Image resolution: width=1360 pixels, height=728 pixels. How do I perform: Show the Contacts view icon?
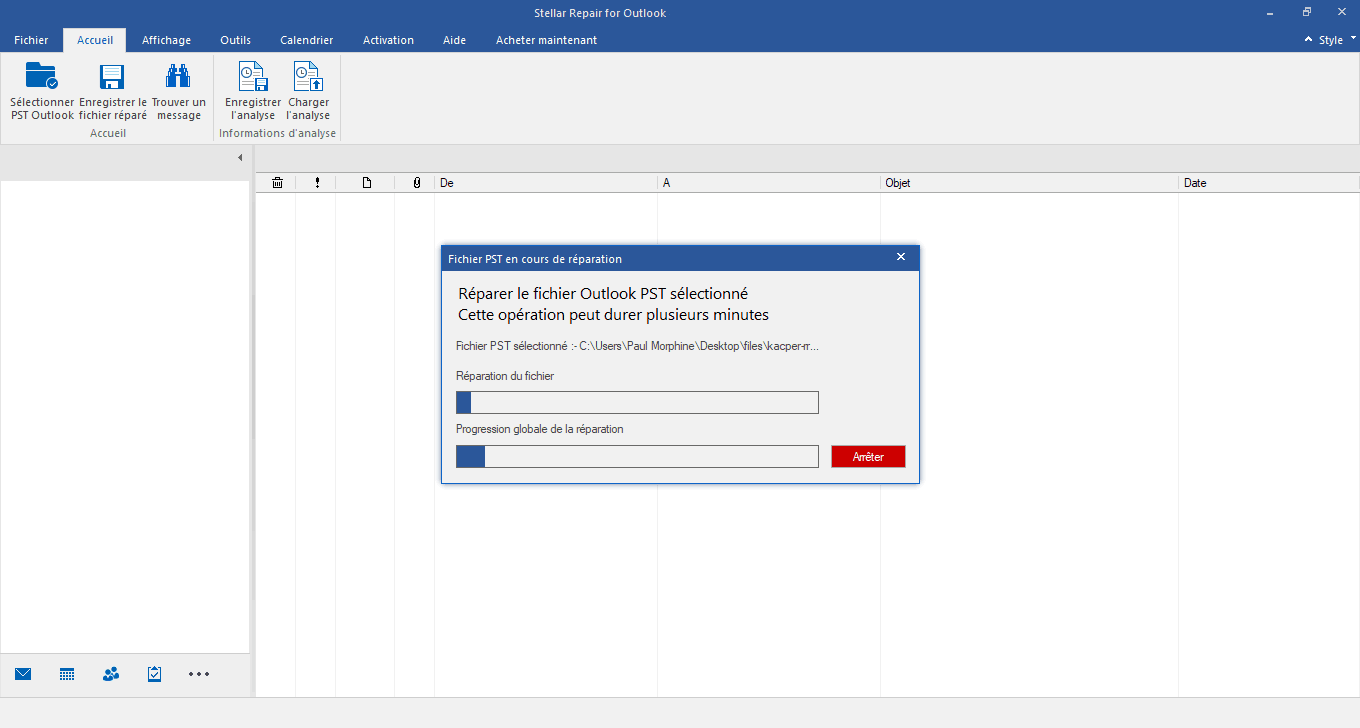point(111,674)
